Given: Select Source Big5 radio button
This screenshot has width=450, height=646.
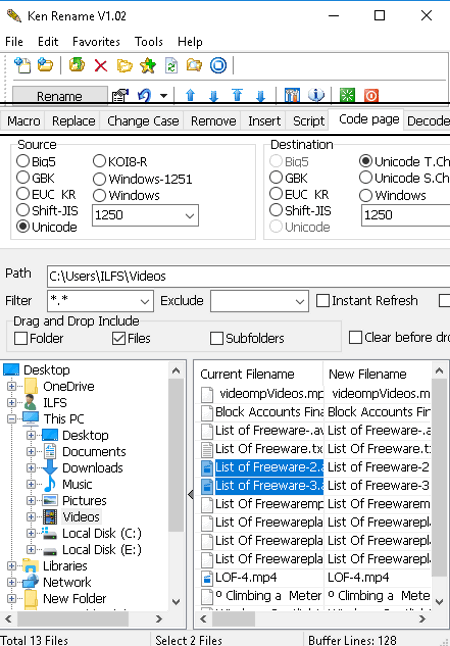Looking at the screenshot, I should [23, 161].
